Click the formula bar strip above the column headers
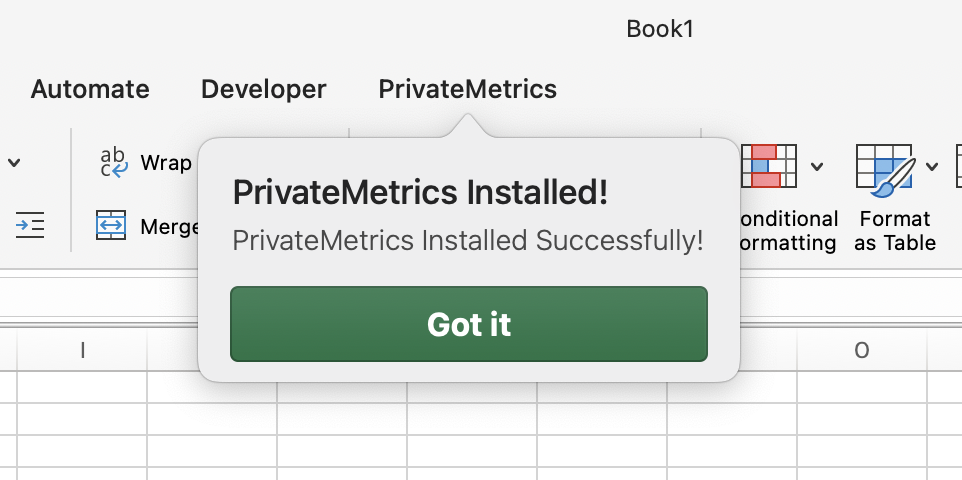The height and width of the screenshot is (480, 962). coord(100,297)
